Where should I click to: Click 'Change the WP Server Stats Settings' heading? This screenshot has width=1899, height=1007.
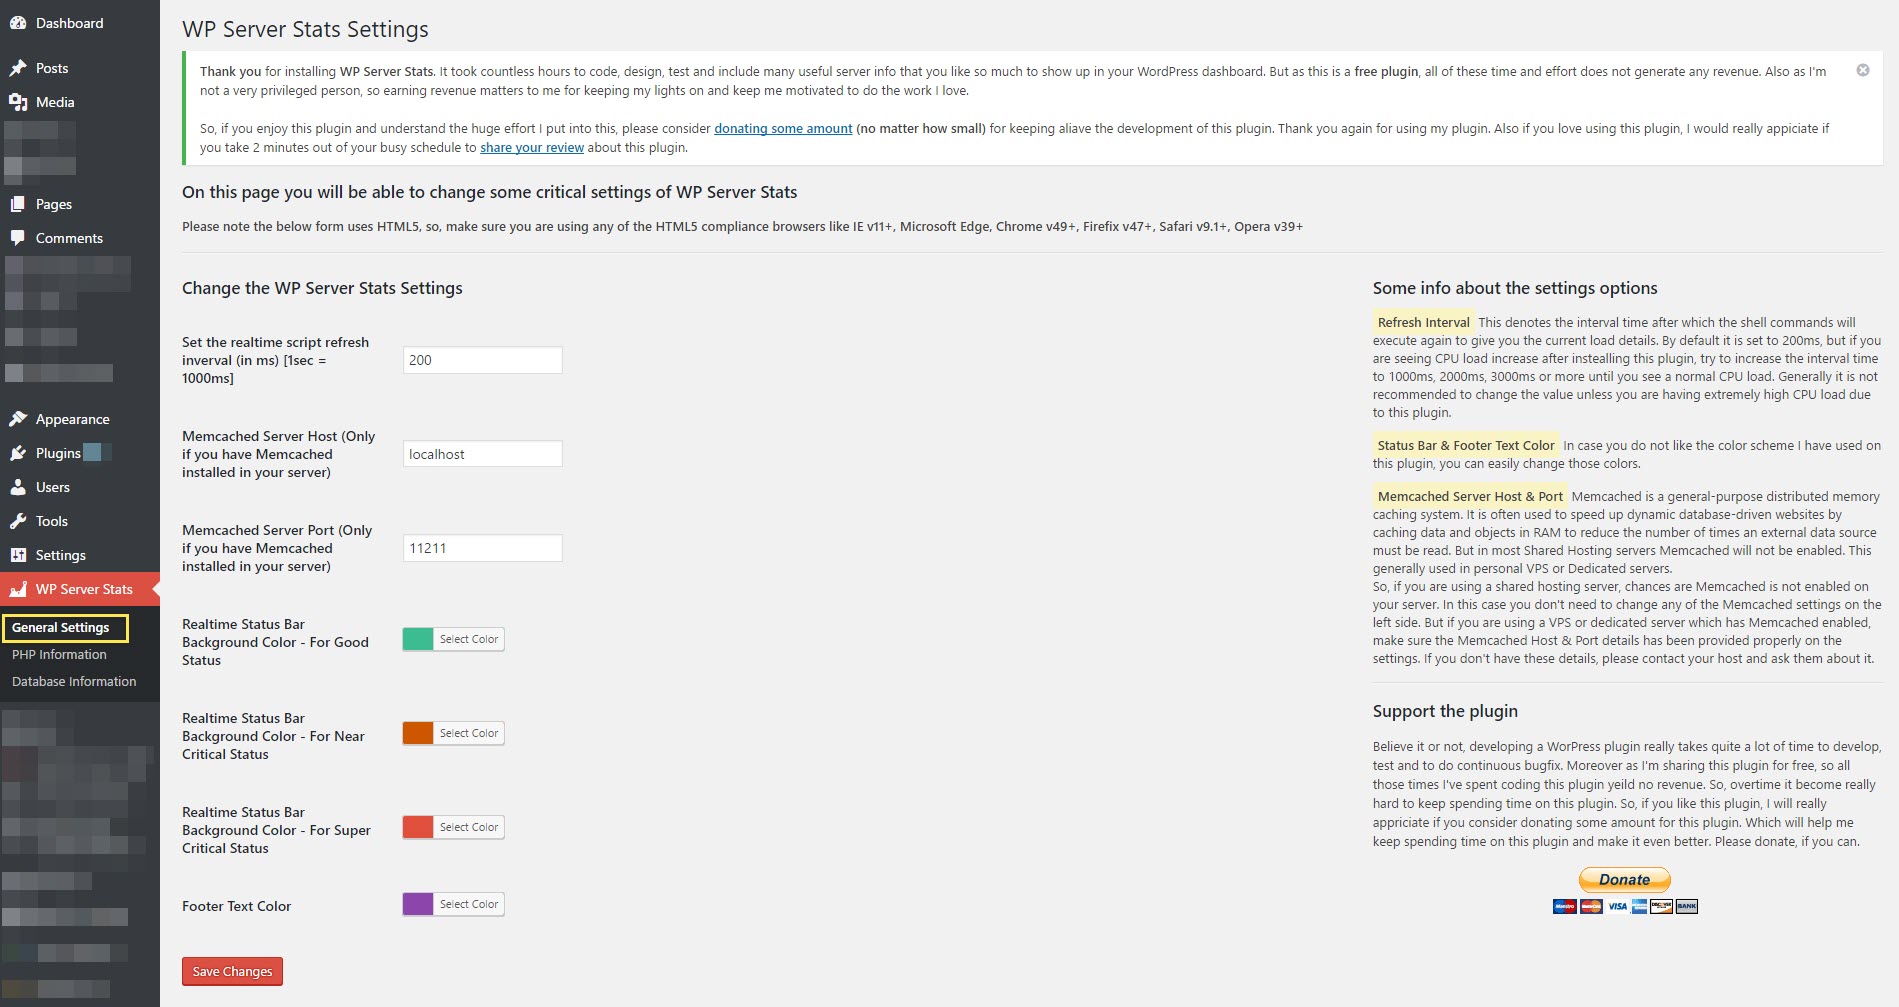[x=322, y=288]
